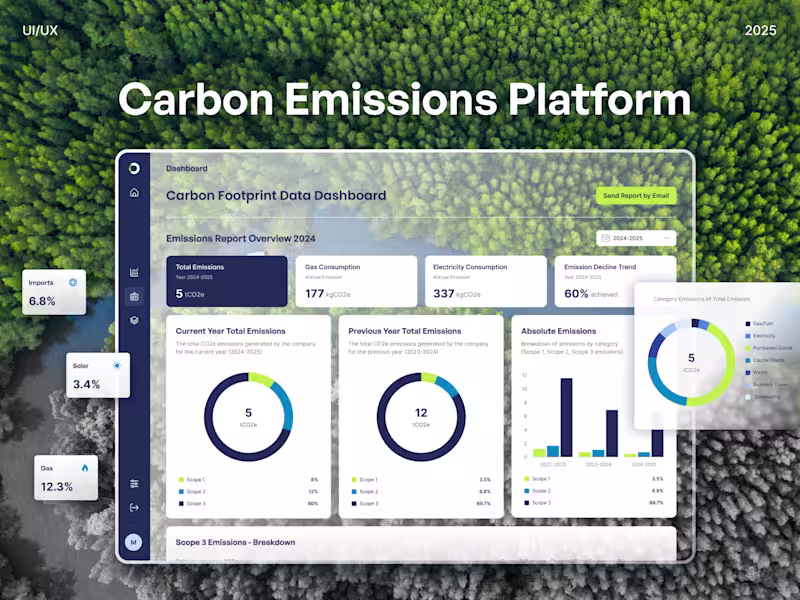Click Scope 2 swatch in Previous Year legend
The width and height of the screenshot is (800, 600).
[354, 492]
